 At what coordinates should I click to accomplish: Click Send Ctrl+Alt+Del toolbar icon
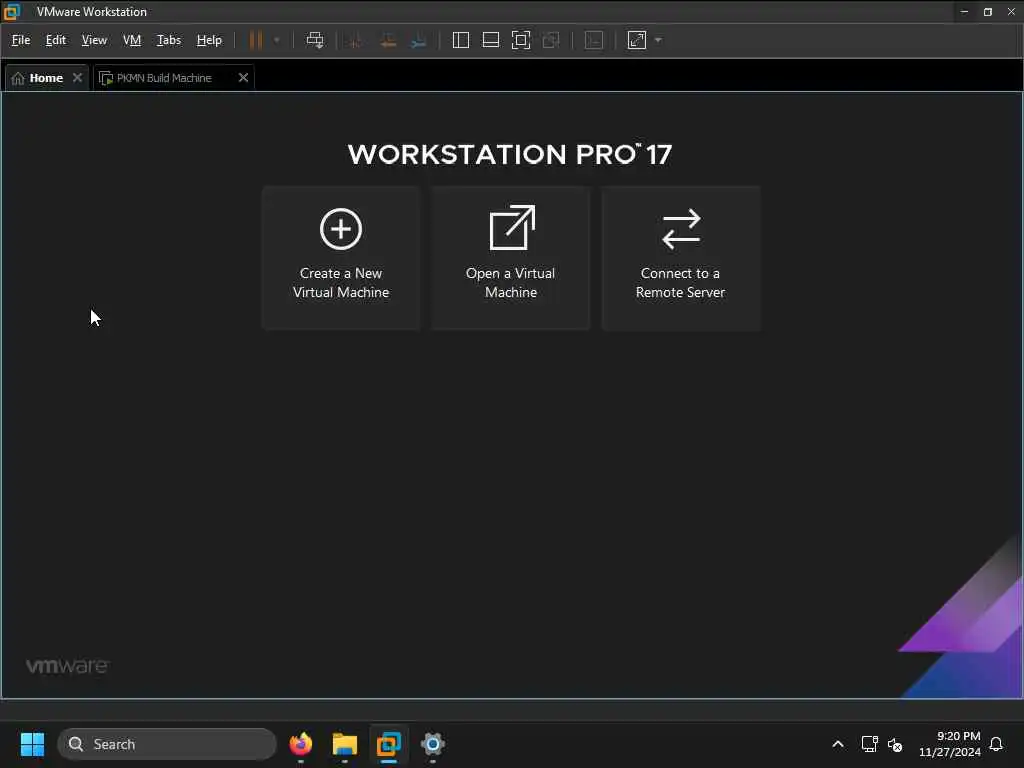coord(315,40)
